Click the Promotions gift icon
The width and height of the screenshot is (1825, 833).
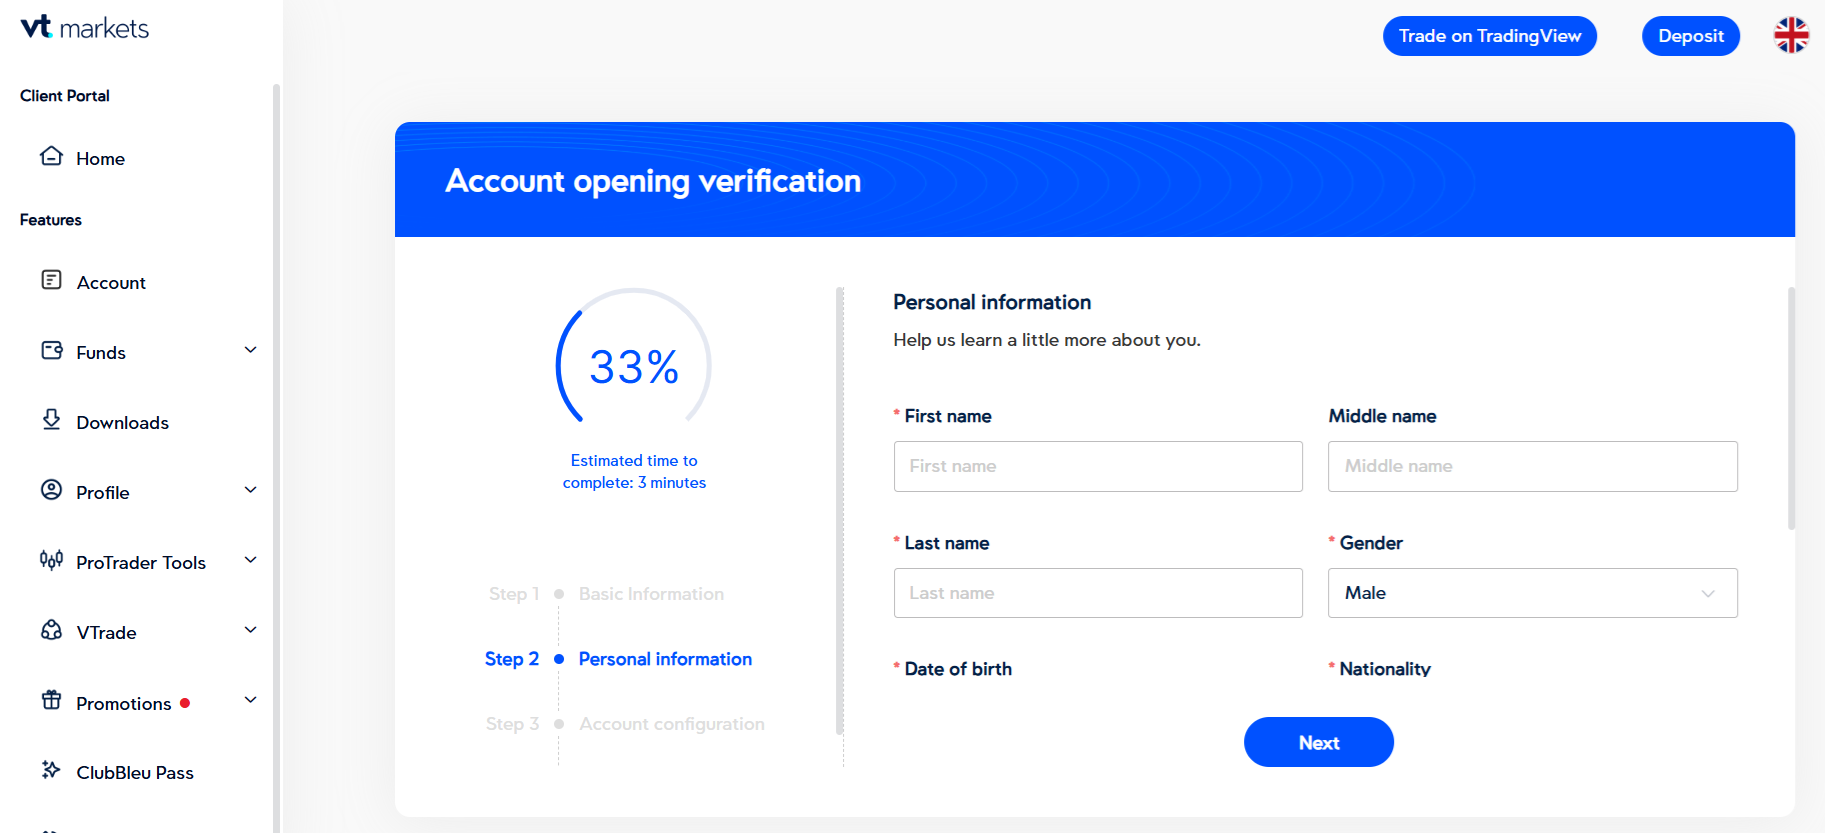pyautogui.click(x=51, y=700)
